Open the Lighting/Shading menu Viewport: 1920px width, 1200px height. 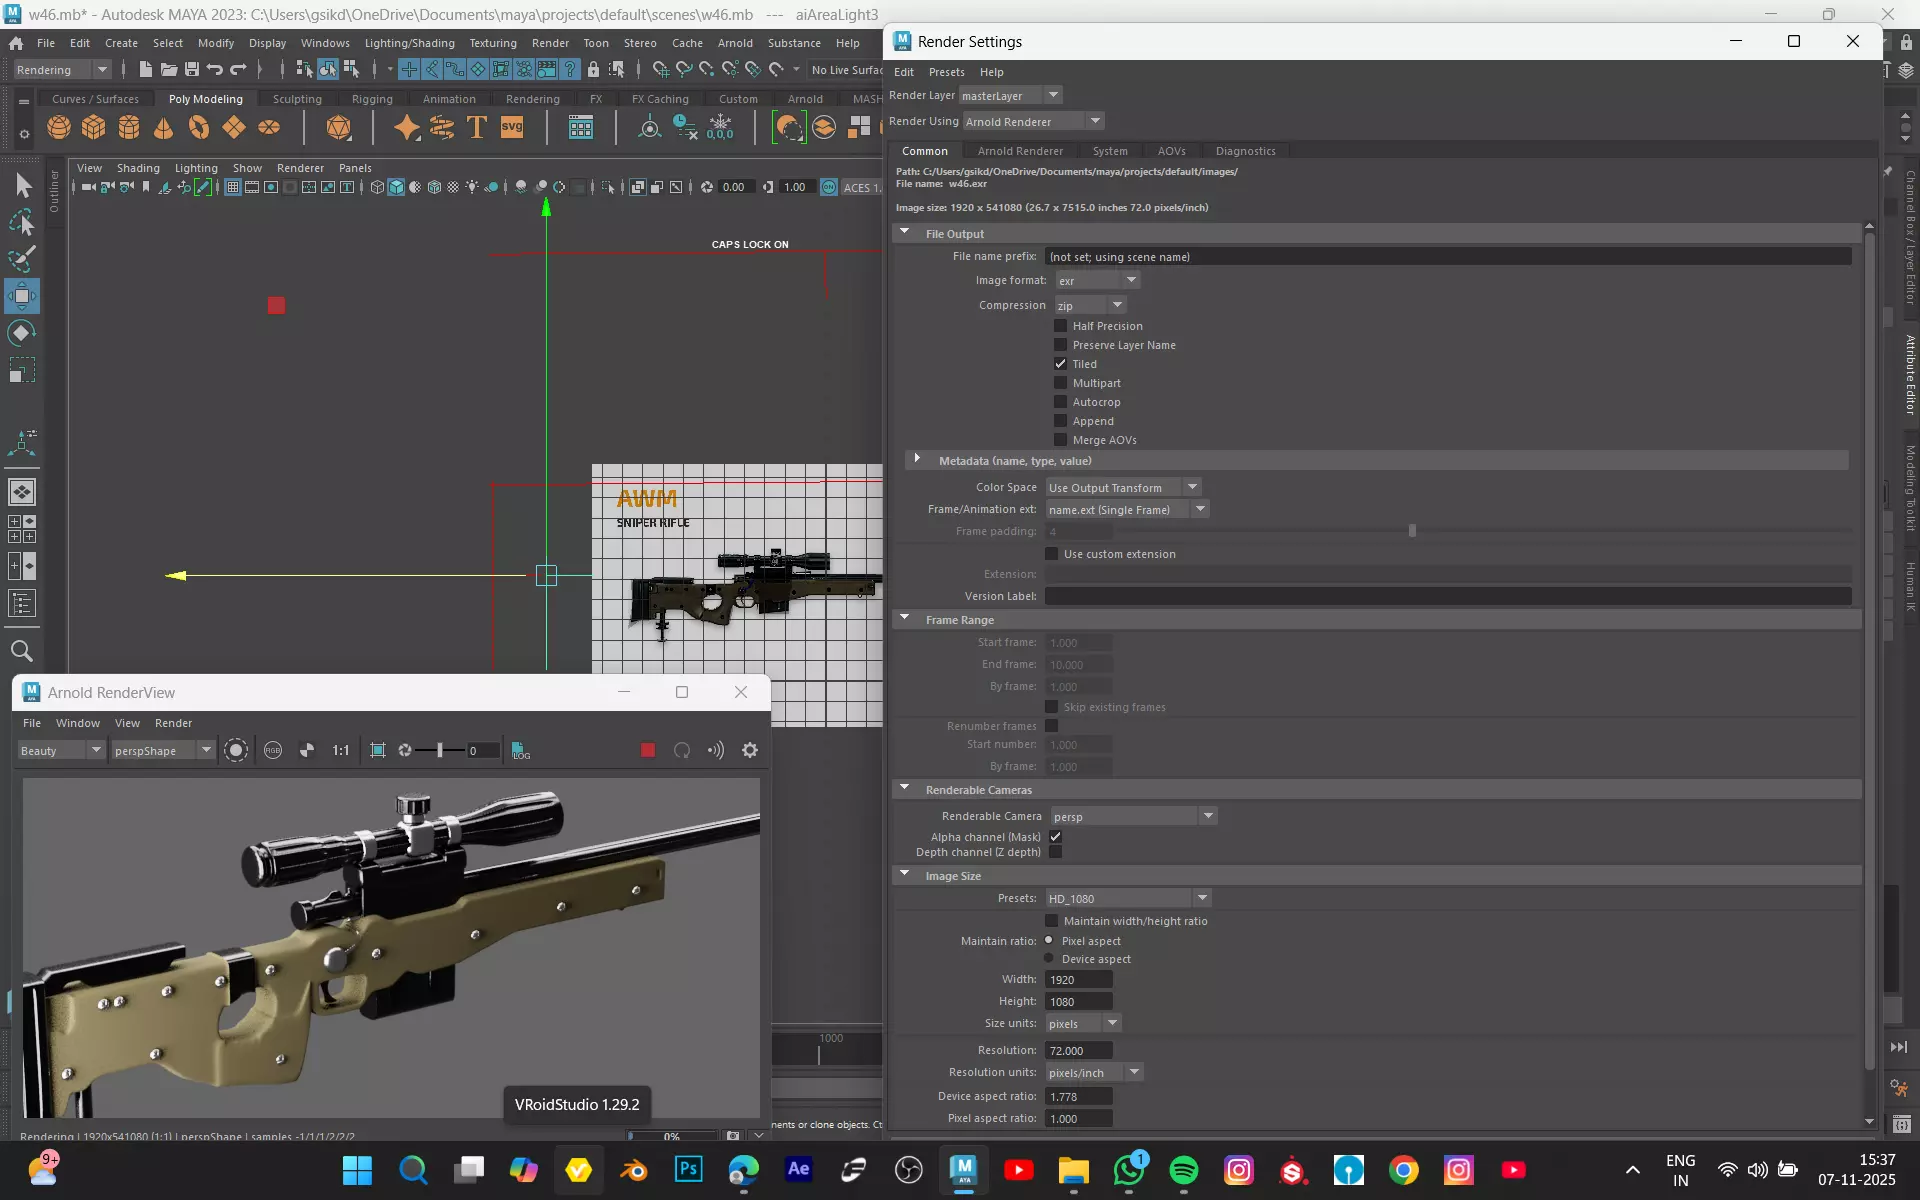[x=409, y=43]
